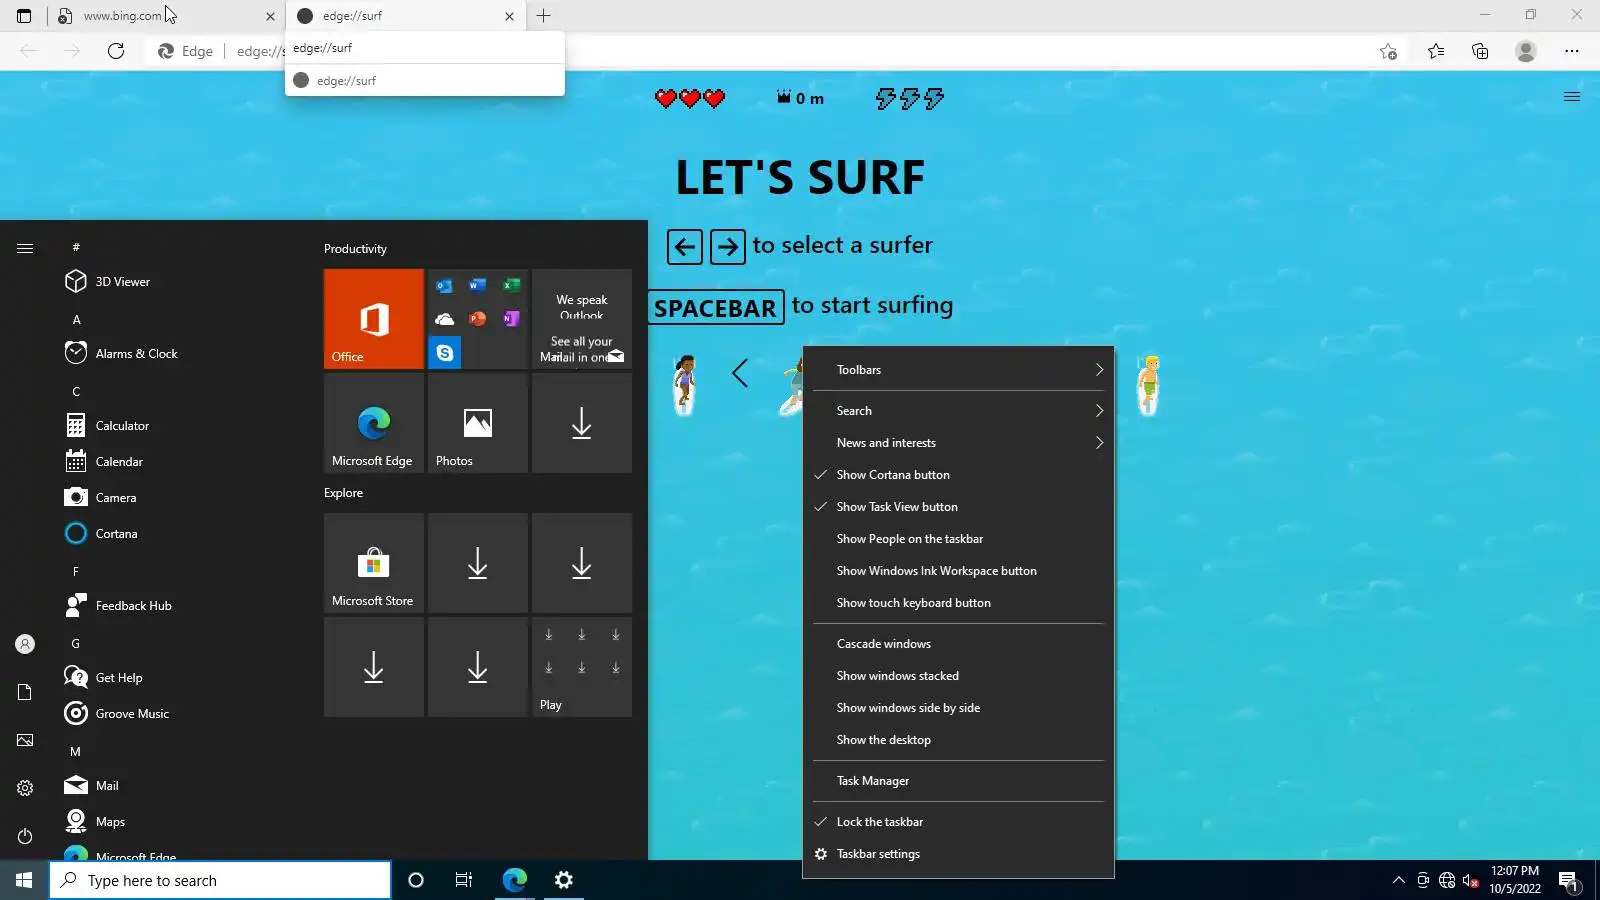The height and width of the screenshot is (900, 1600).
Task: Open the Edge profile icon
Action: pyautogui.click(x=1526, y=51)
